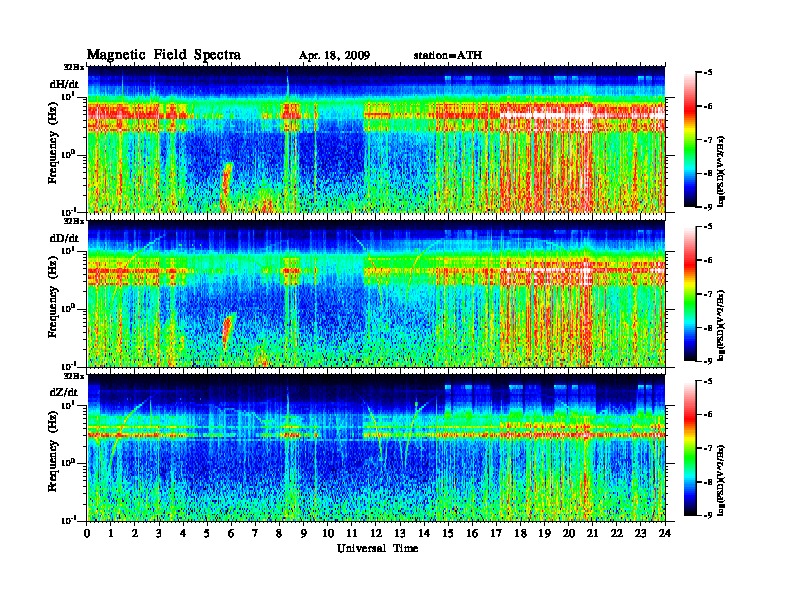Click the bottom colorbar beside the dZ/dt panel
Image resolution: width=792 pixels, height=612 pixels.
pos(690,448)
